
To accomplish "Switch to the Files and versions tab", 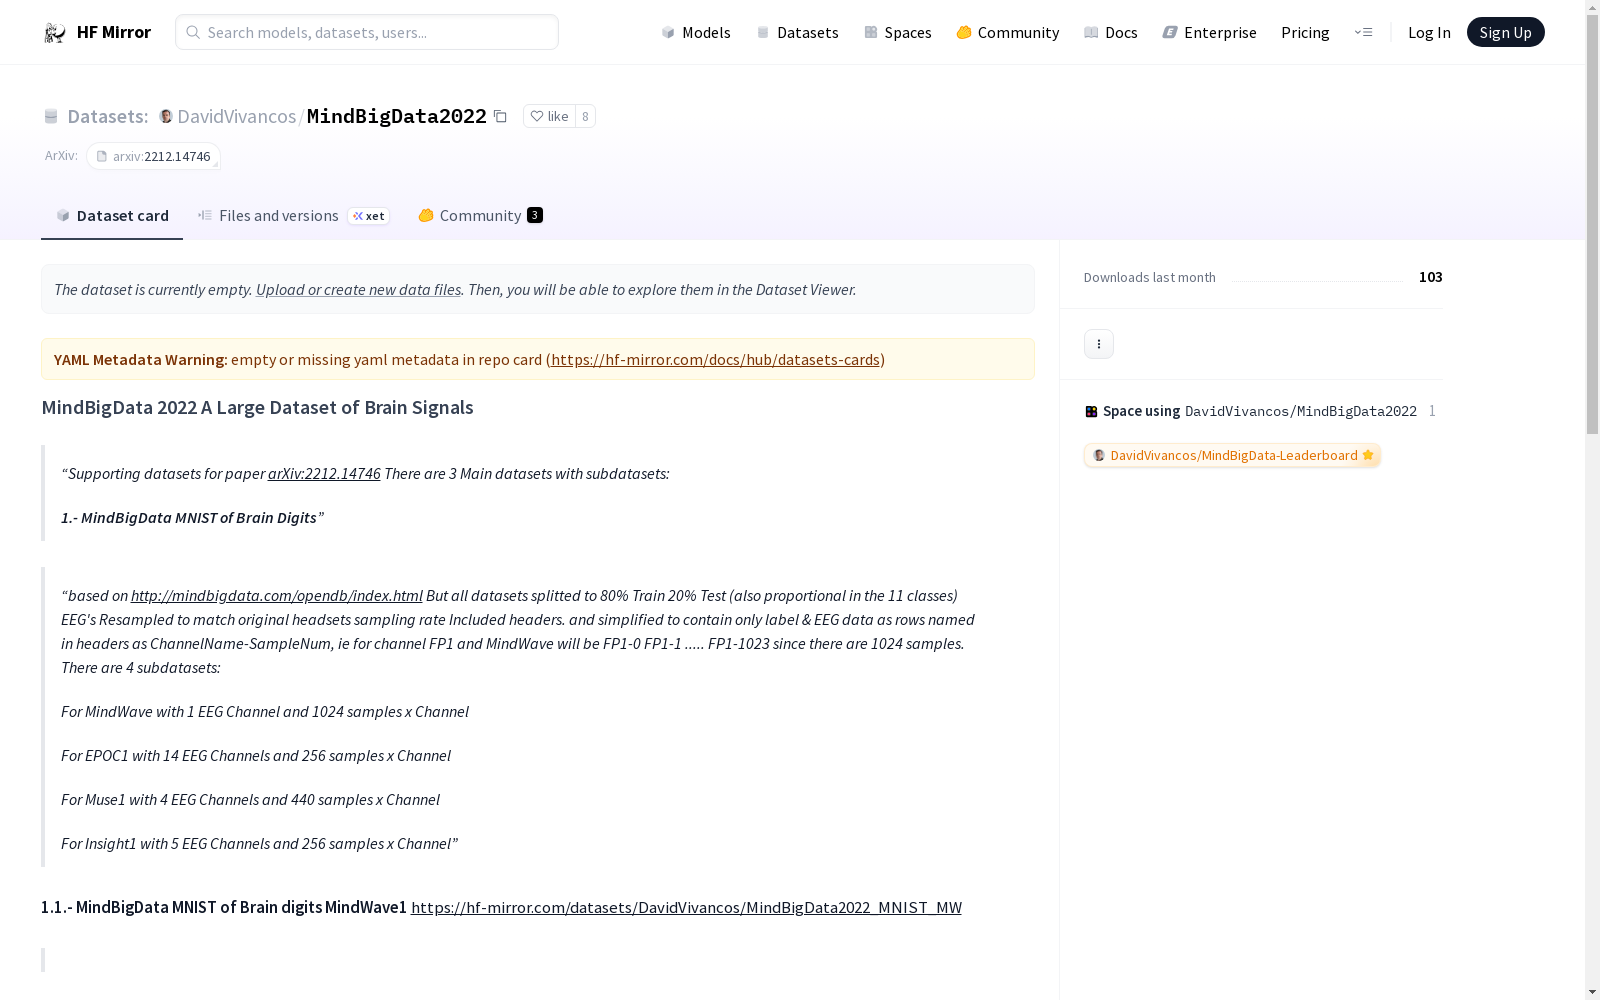I will point(293,216).
